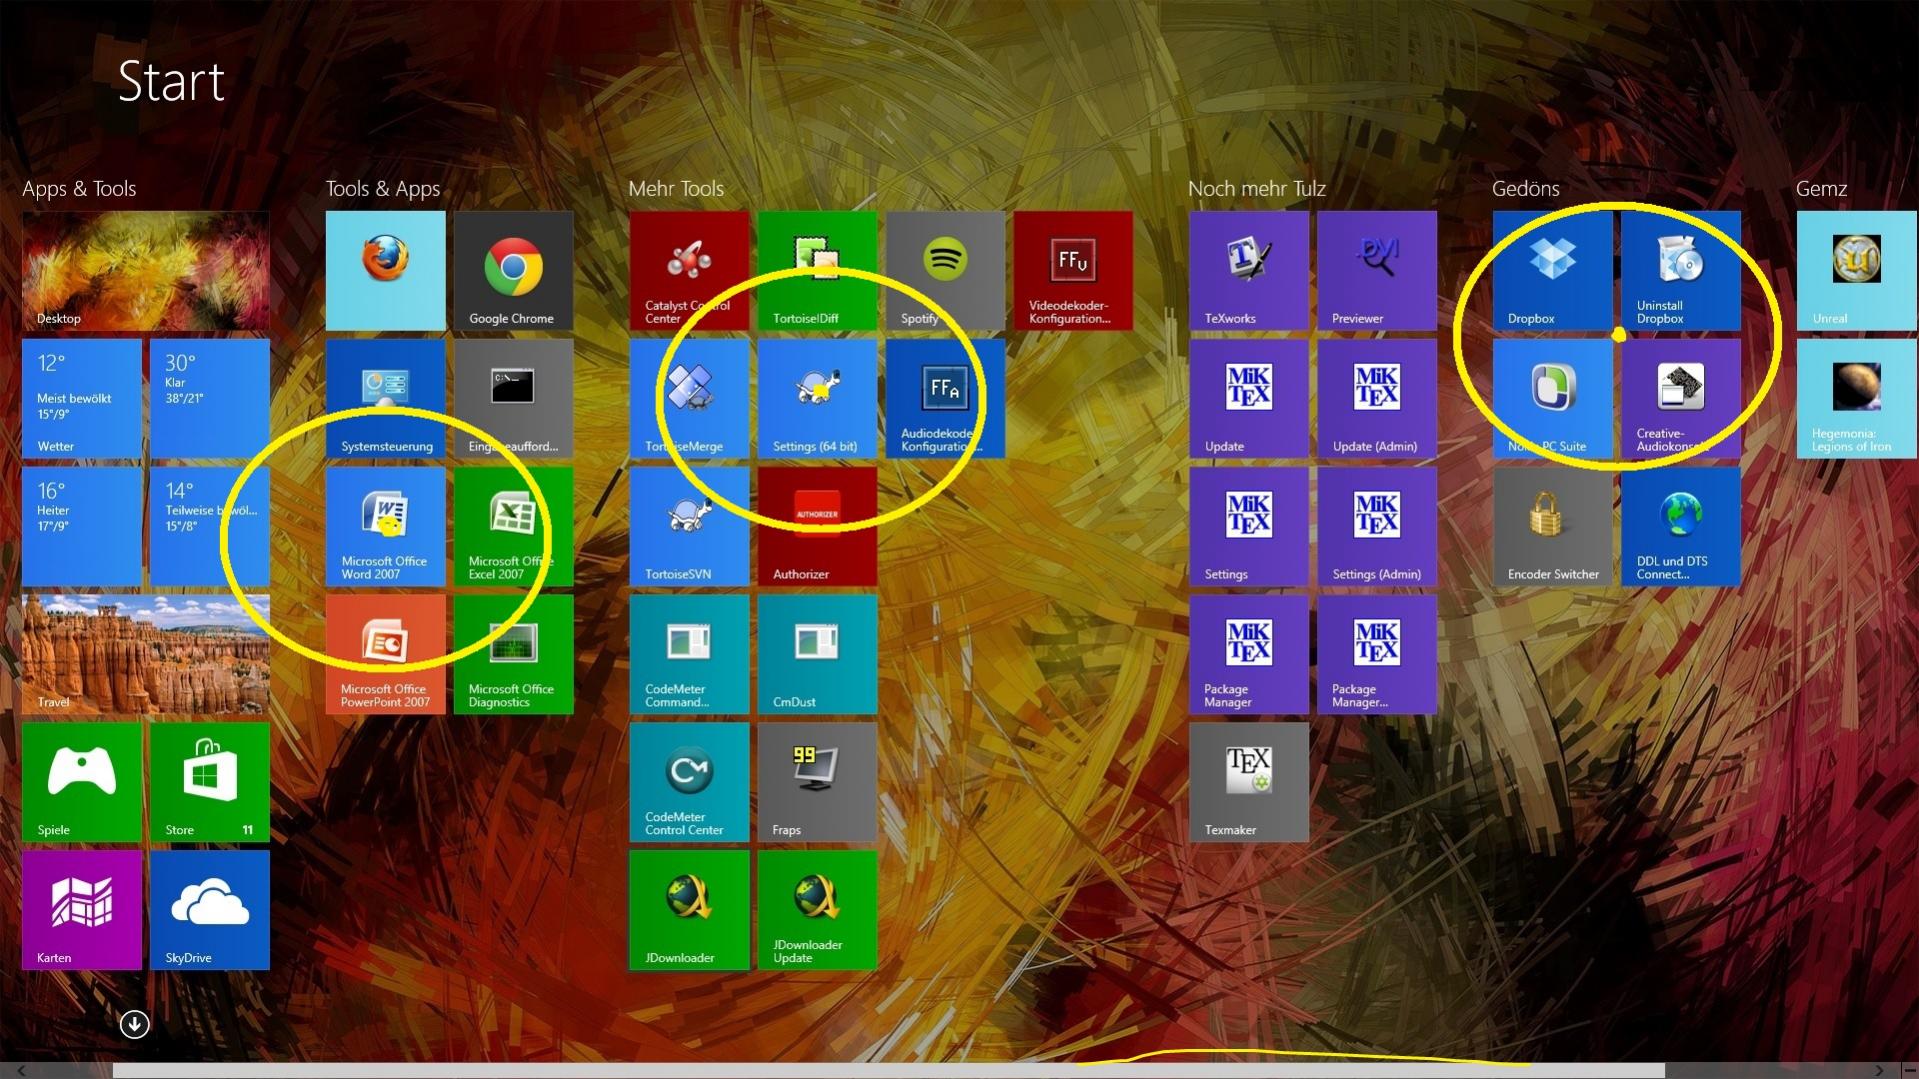Click the Uninstall Dropbox tile
The image size is (1919, 1079).
(x=1681, y=270)
